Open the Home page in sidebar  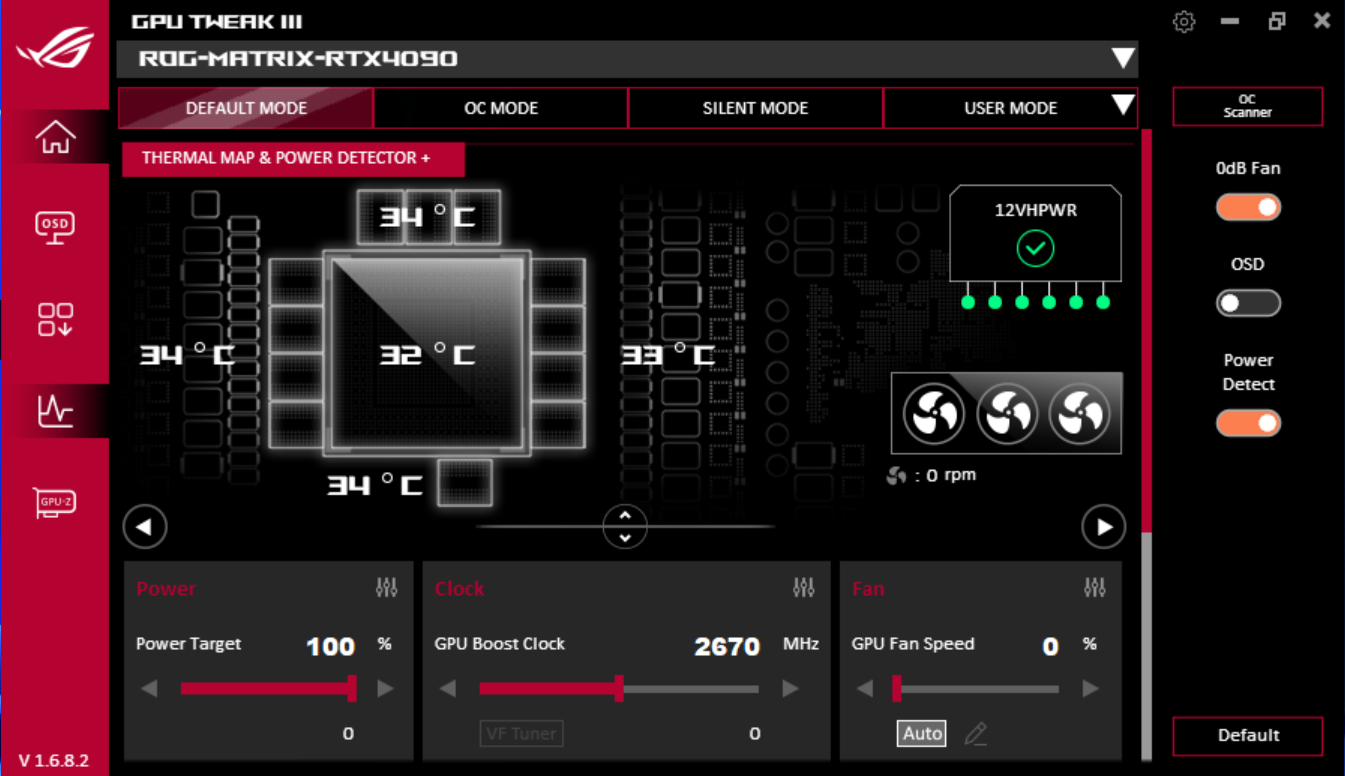click(55, 136)
